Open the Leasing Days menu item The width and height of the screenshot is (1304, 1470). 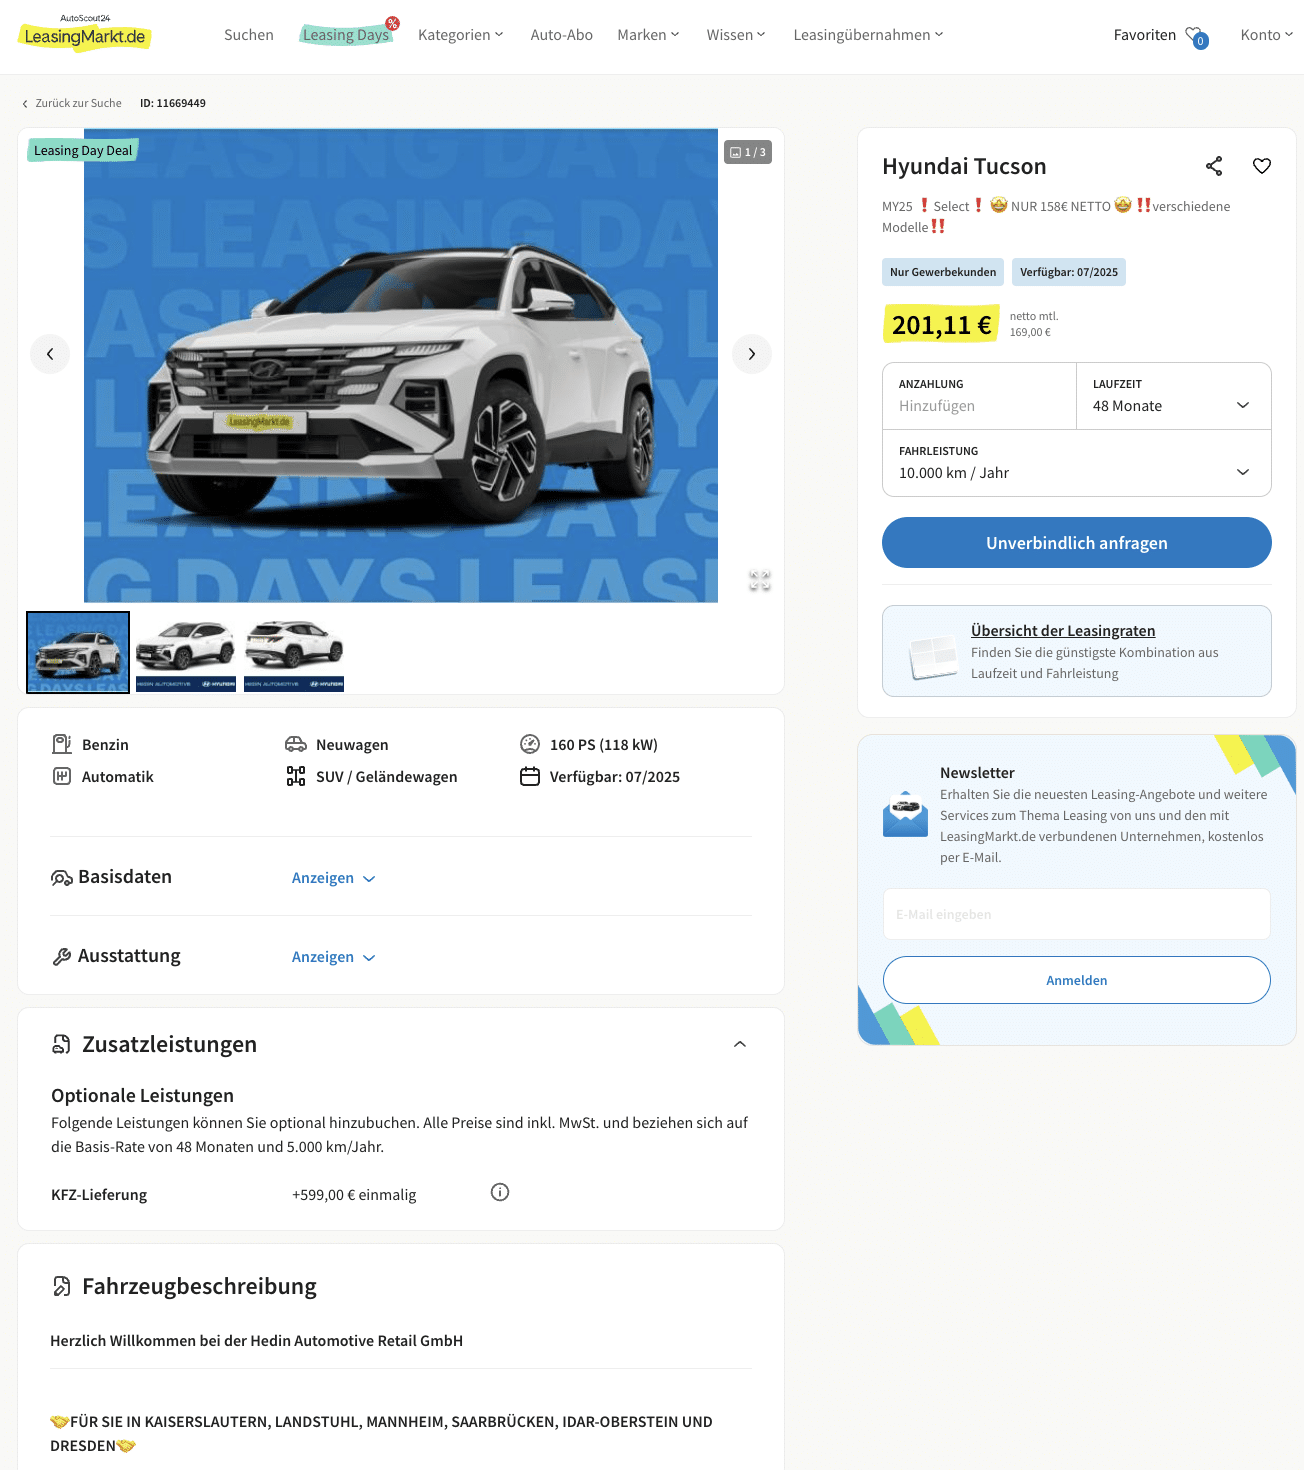[347, 35]
